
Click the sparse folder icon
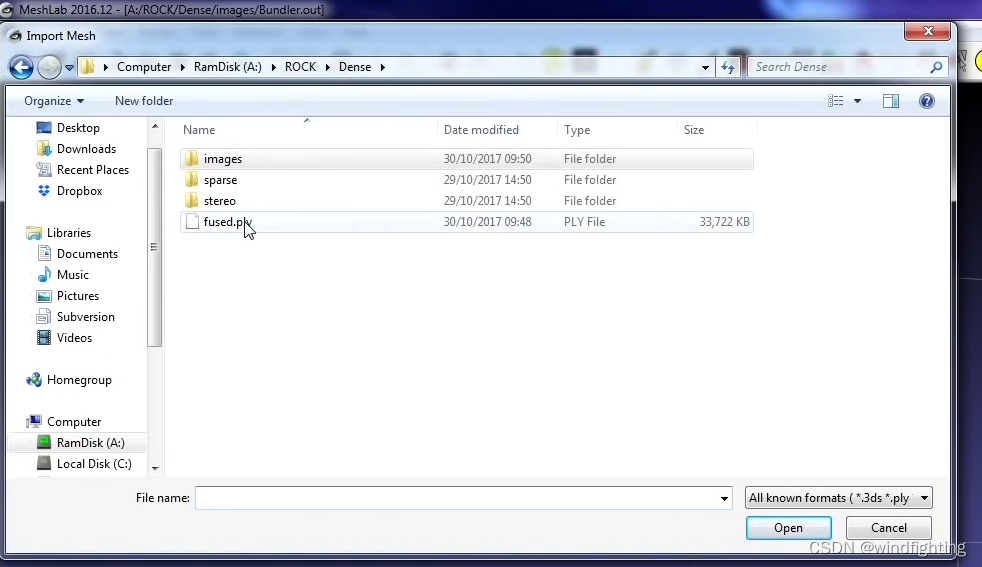point(192,180)
